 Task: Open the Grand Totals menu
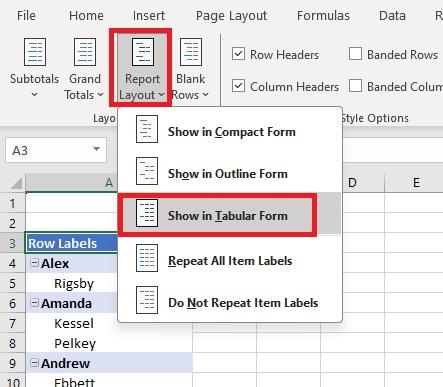coord(84,68)
